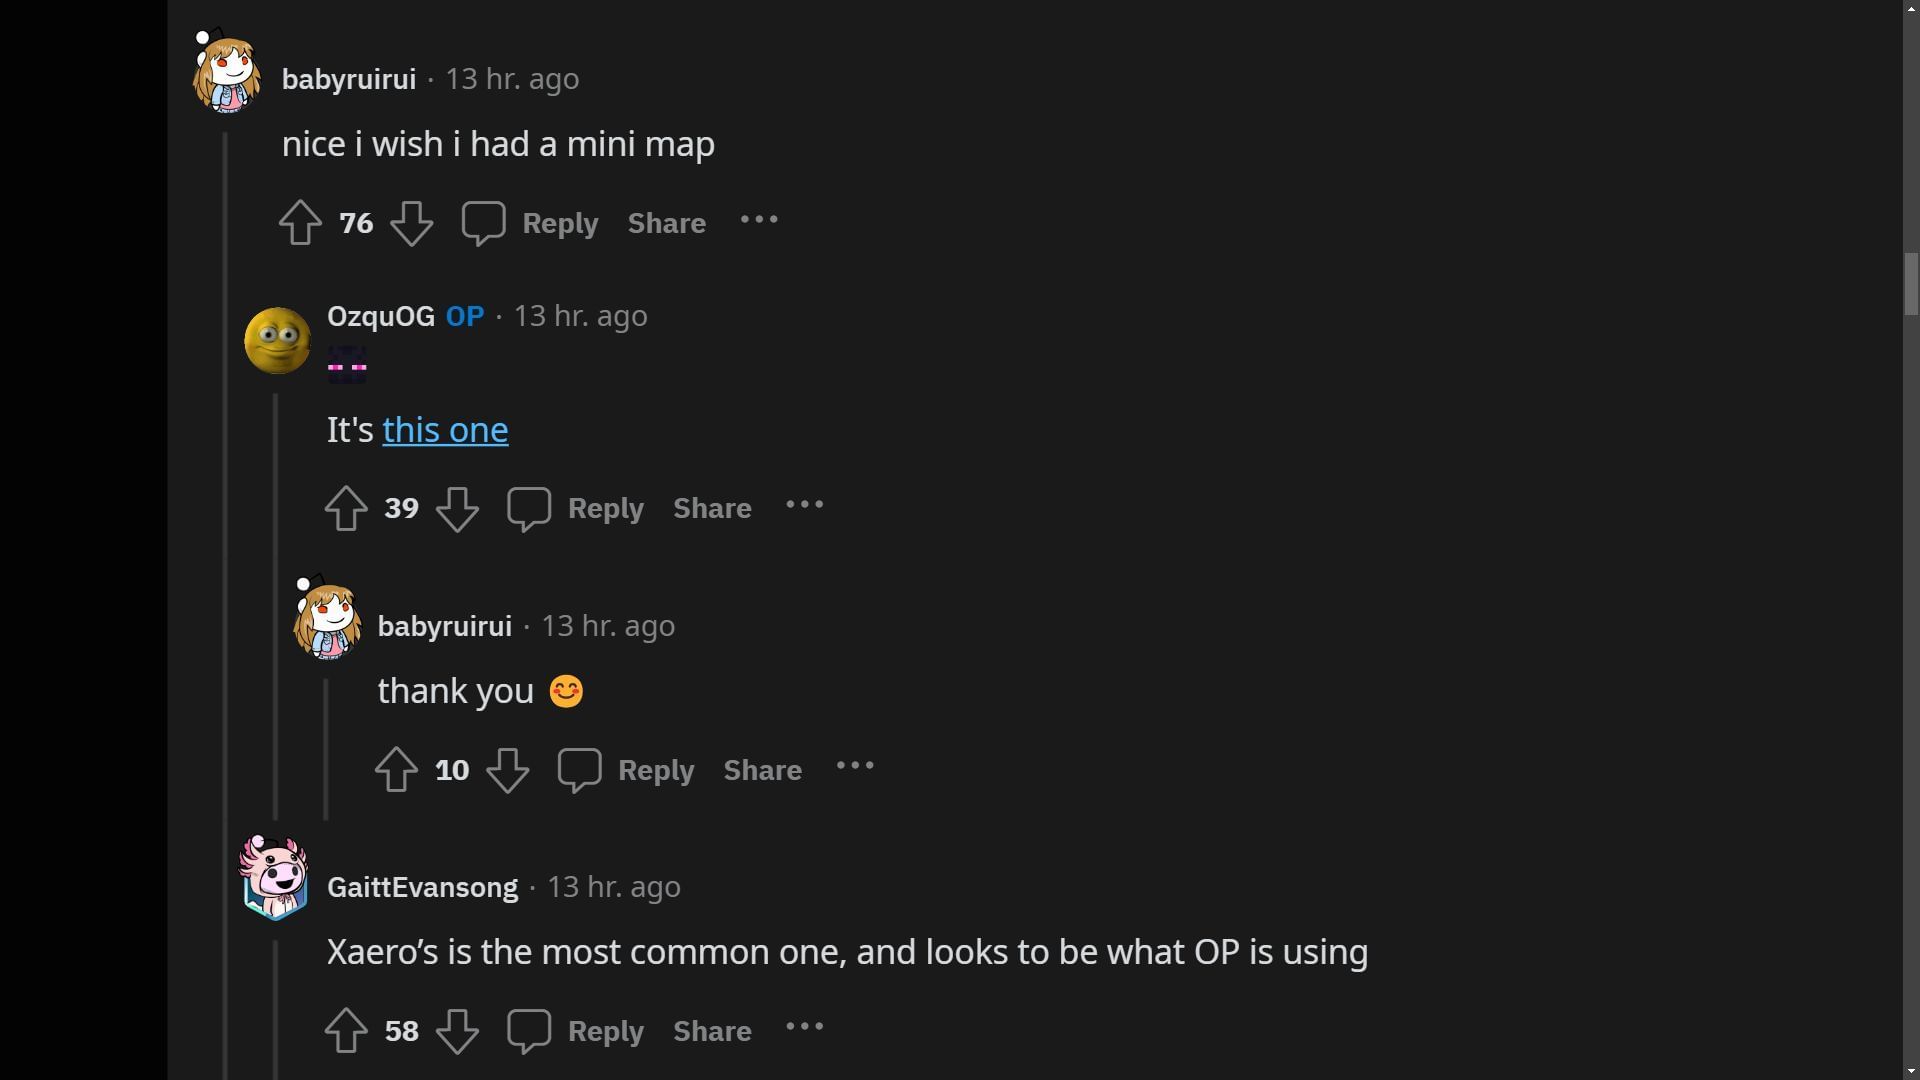The width and height of the screenshot is (1920, 1080).
Task: Downvote the "thank you" comment
Action: pos(507,770)
